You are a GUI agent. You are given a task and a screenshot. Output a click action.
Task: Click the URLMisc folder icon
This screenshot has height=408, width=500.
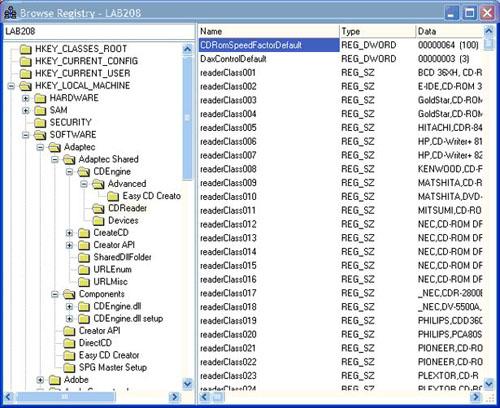pyautogui.click(x=84, y=282)
